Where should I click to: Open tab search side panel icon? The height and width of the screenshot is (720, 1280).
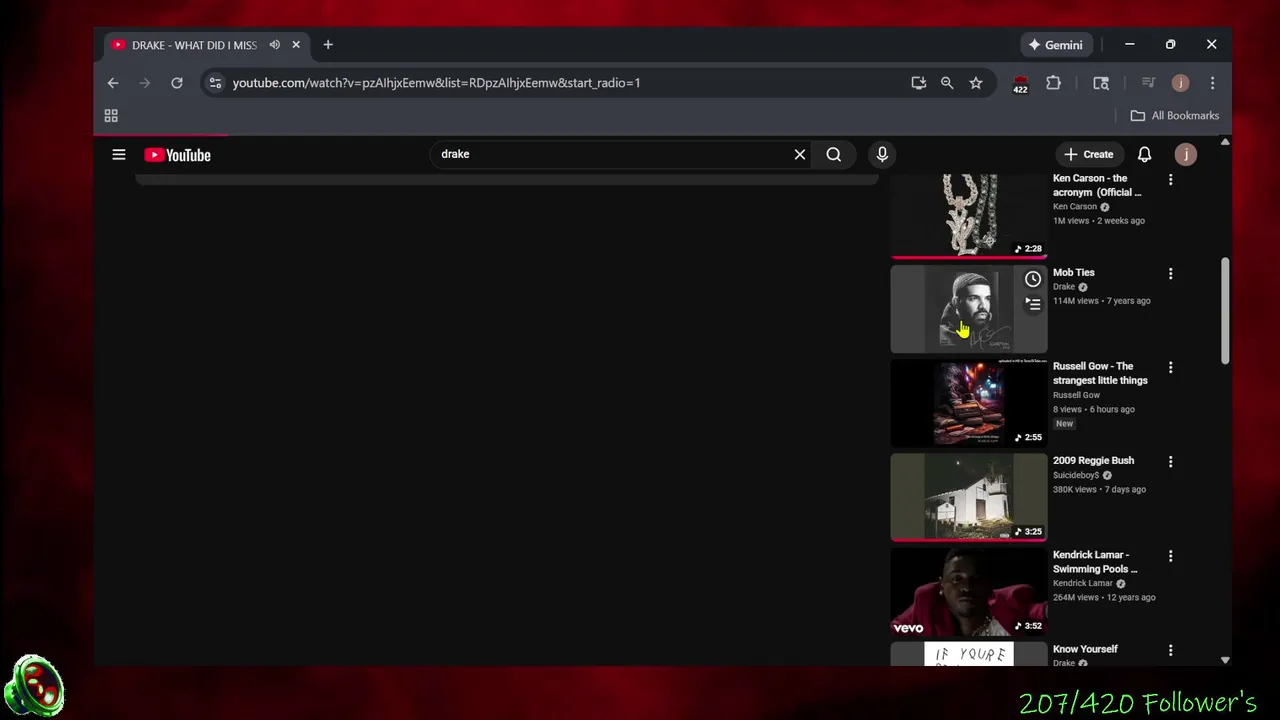pos(1101,83)
